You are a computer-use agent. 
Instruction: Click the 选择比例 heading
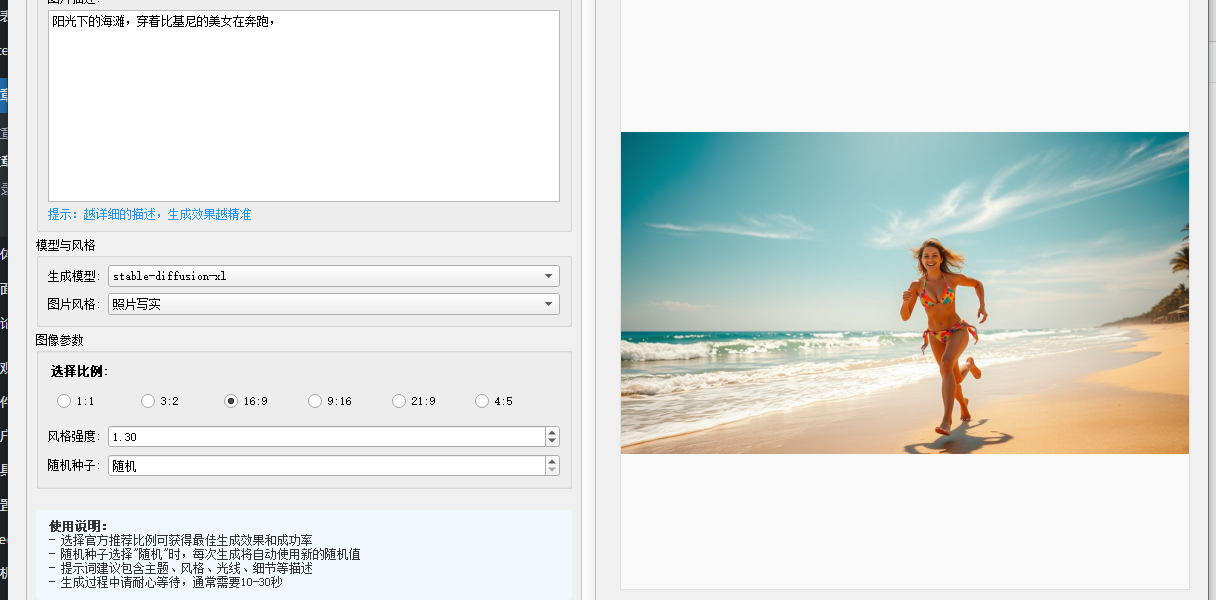[x=79, y=371]
